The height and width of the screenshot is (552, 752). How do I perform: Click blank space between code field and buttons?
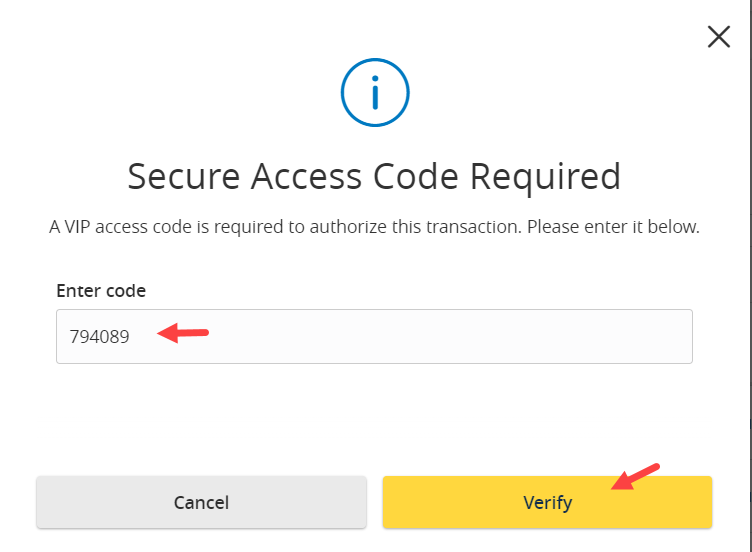coord(374,420)
